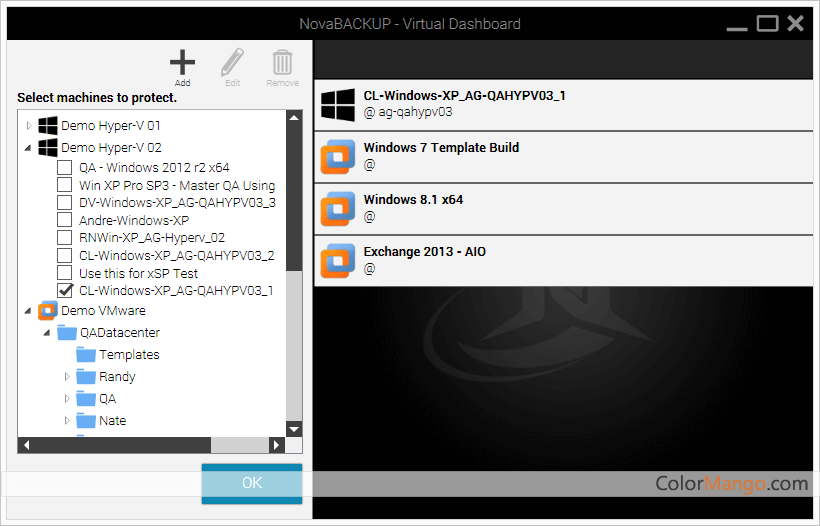Click the horizontal scrollbar right arrow
The image size is (820, 526).
point(277,445)
